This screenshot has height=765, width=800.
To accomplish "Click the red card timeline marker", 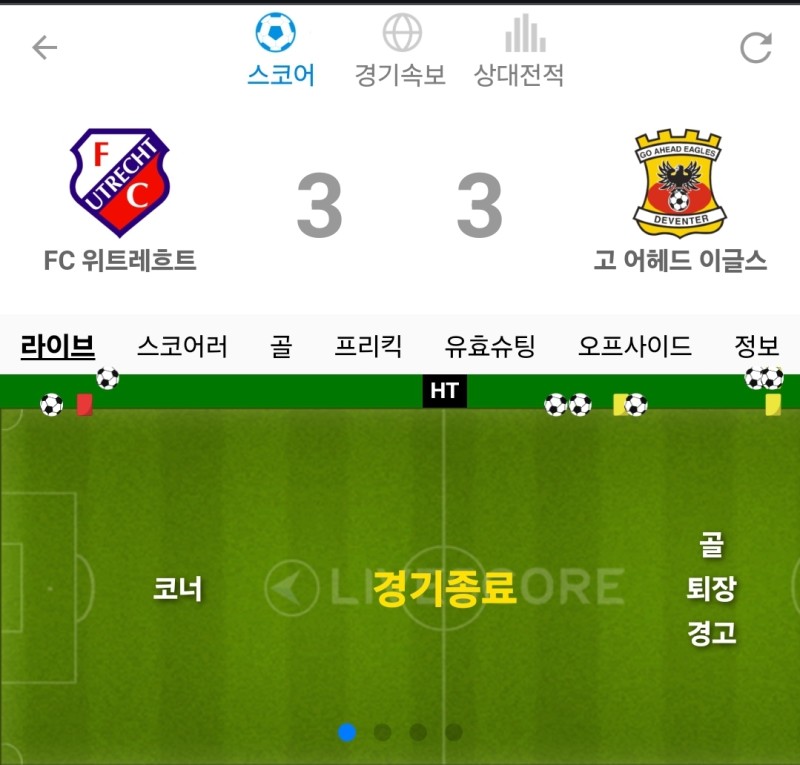I will pyautogui.click(x=85, y=405).
